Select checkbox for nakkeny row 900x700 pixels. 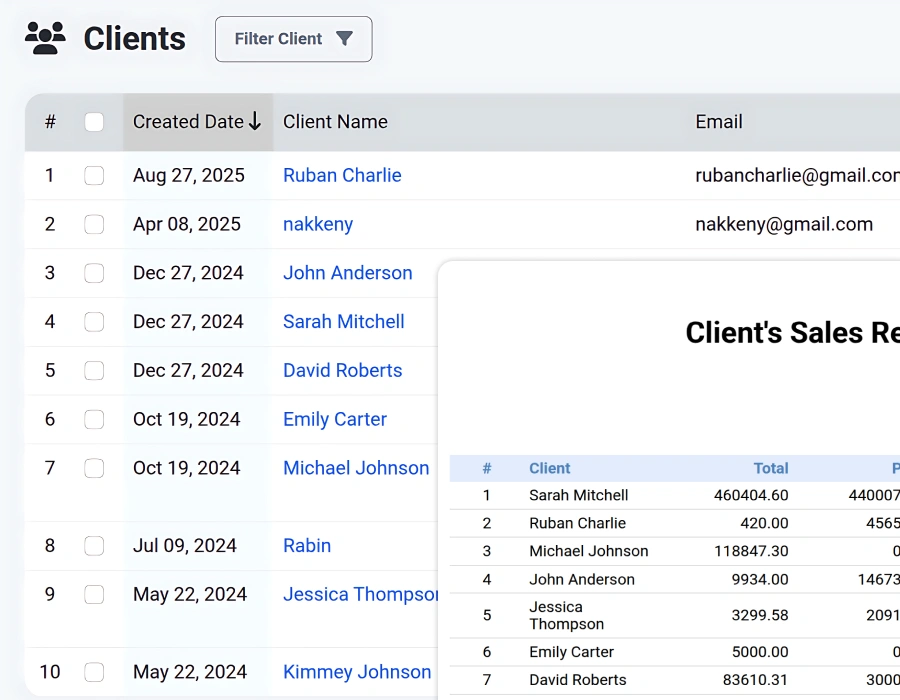(x=94, y=225)
